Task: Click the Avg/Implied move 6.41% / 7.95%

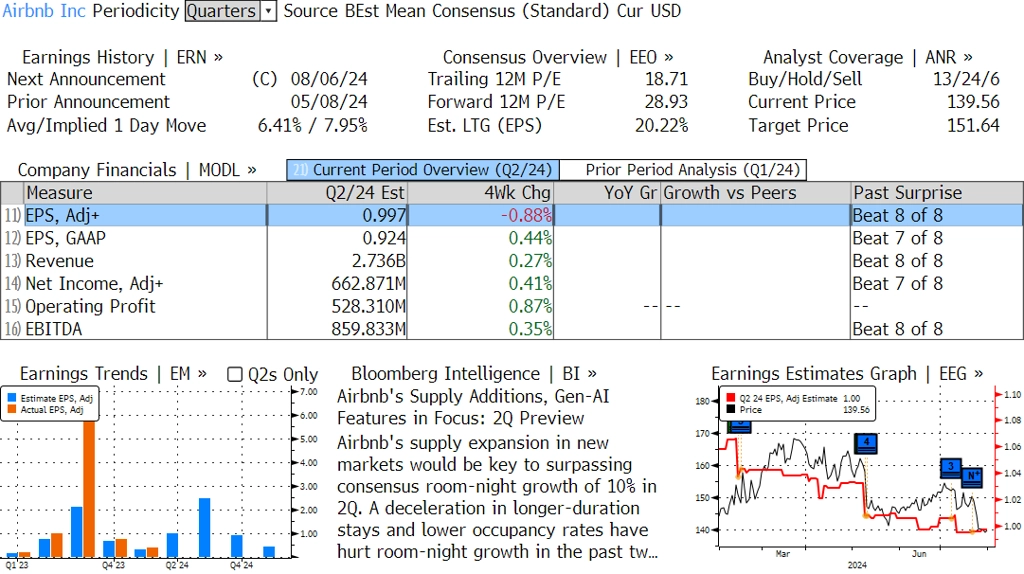Action: 312,125
